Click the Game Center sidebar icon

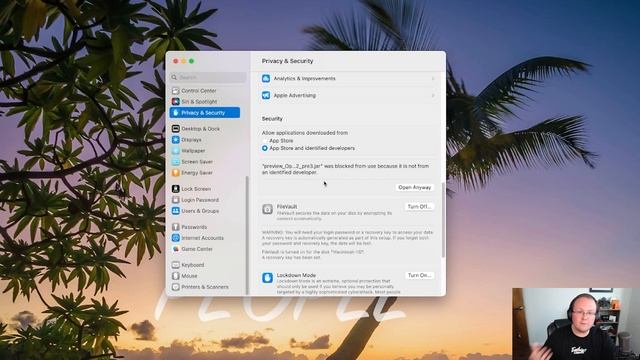pyautogui.click(x=176, y=249)
